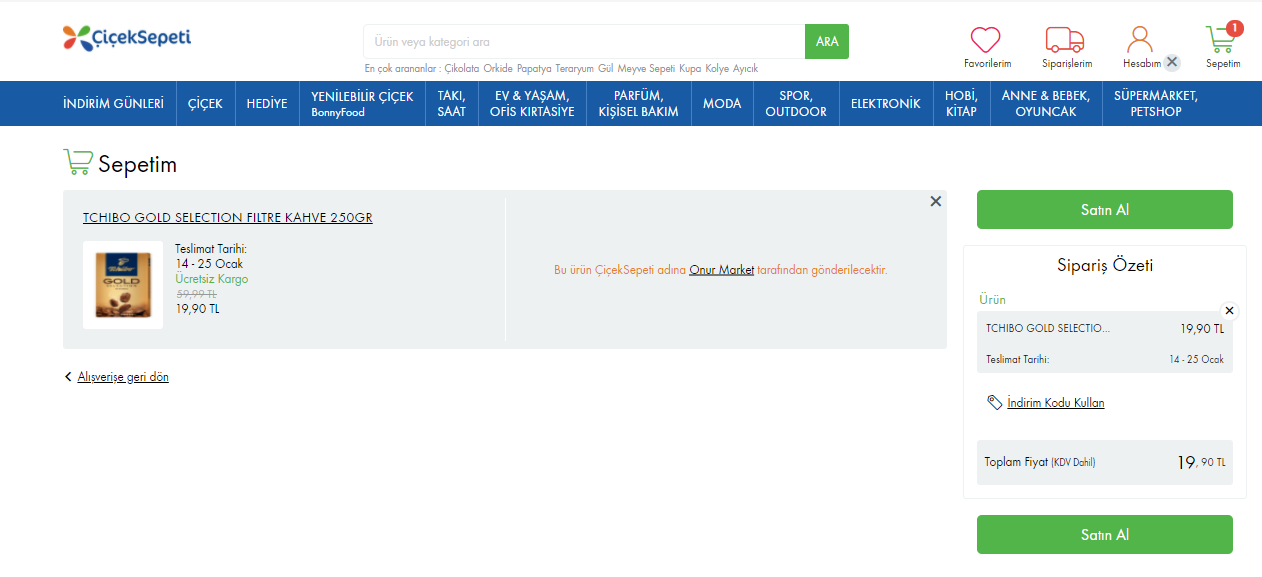The width and height of the screenshot is (1262, 577).
Task: Click the 19,90 TL price under product
Action: tap(197, 309)
